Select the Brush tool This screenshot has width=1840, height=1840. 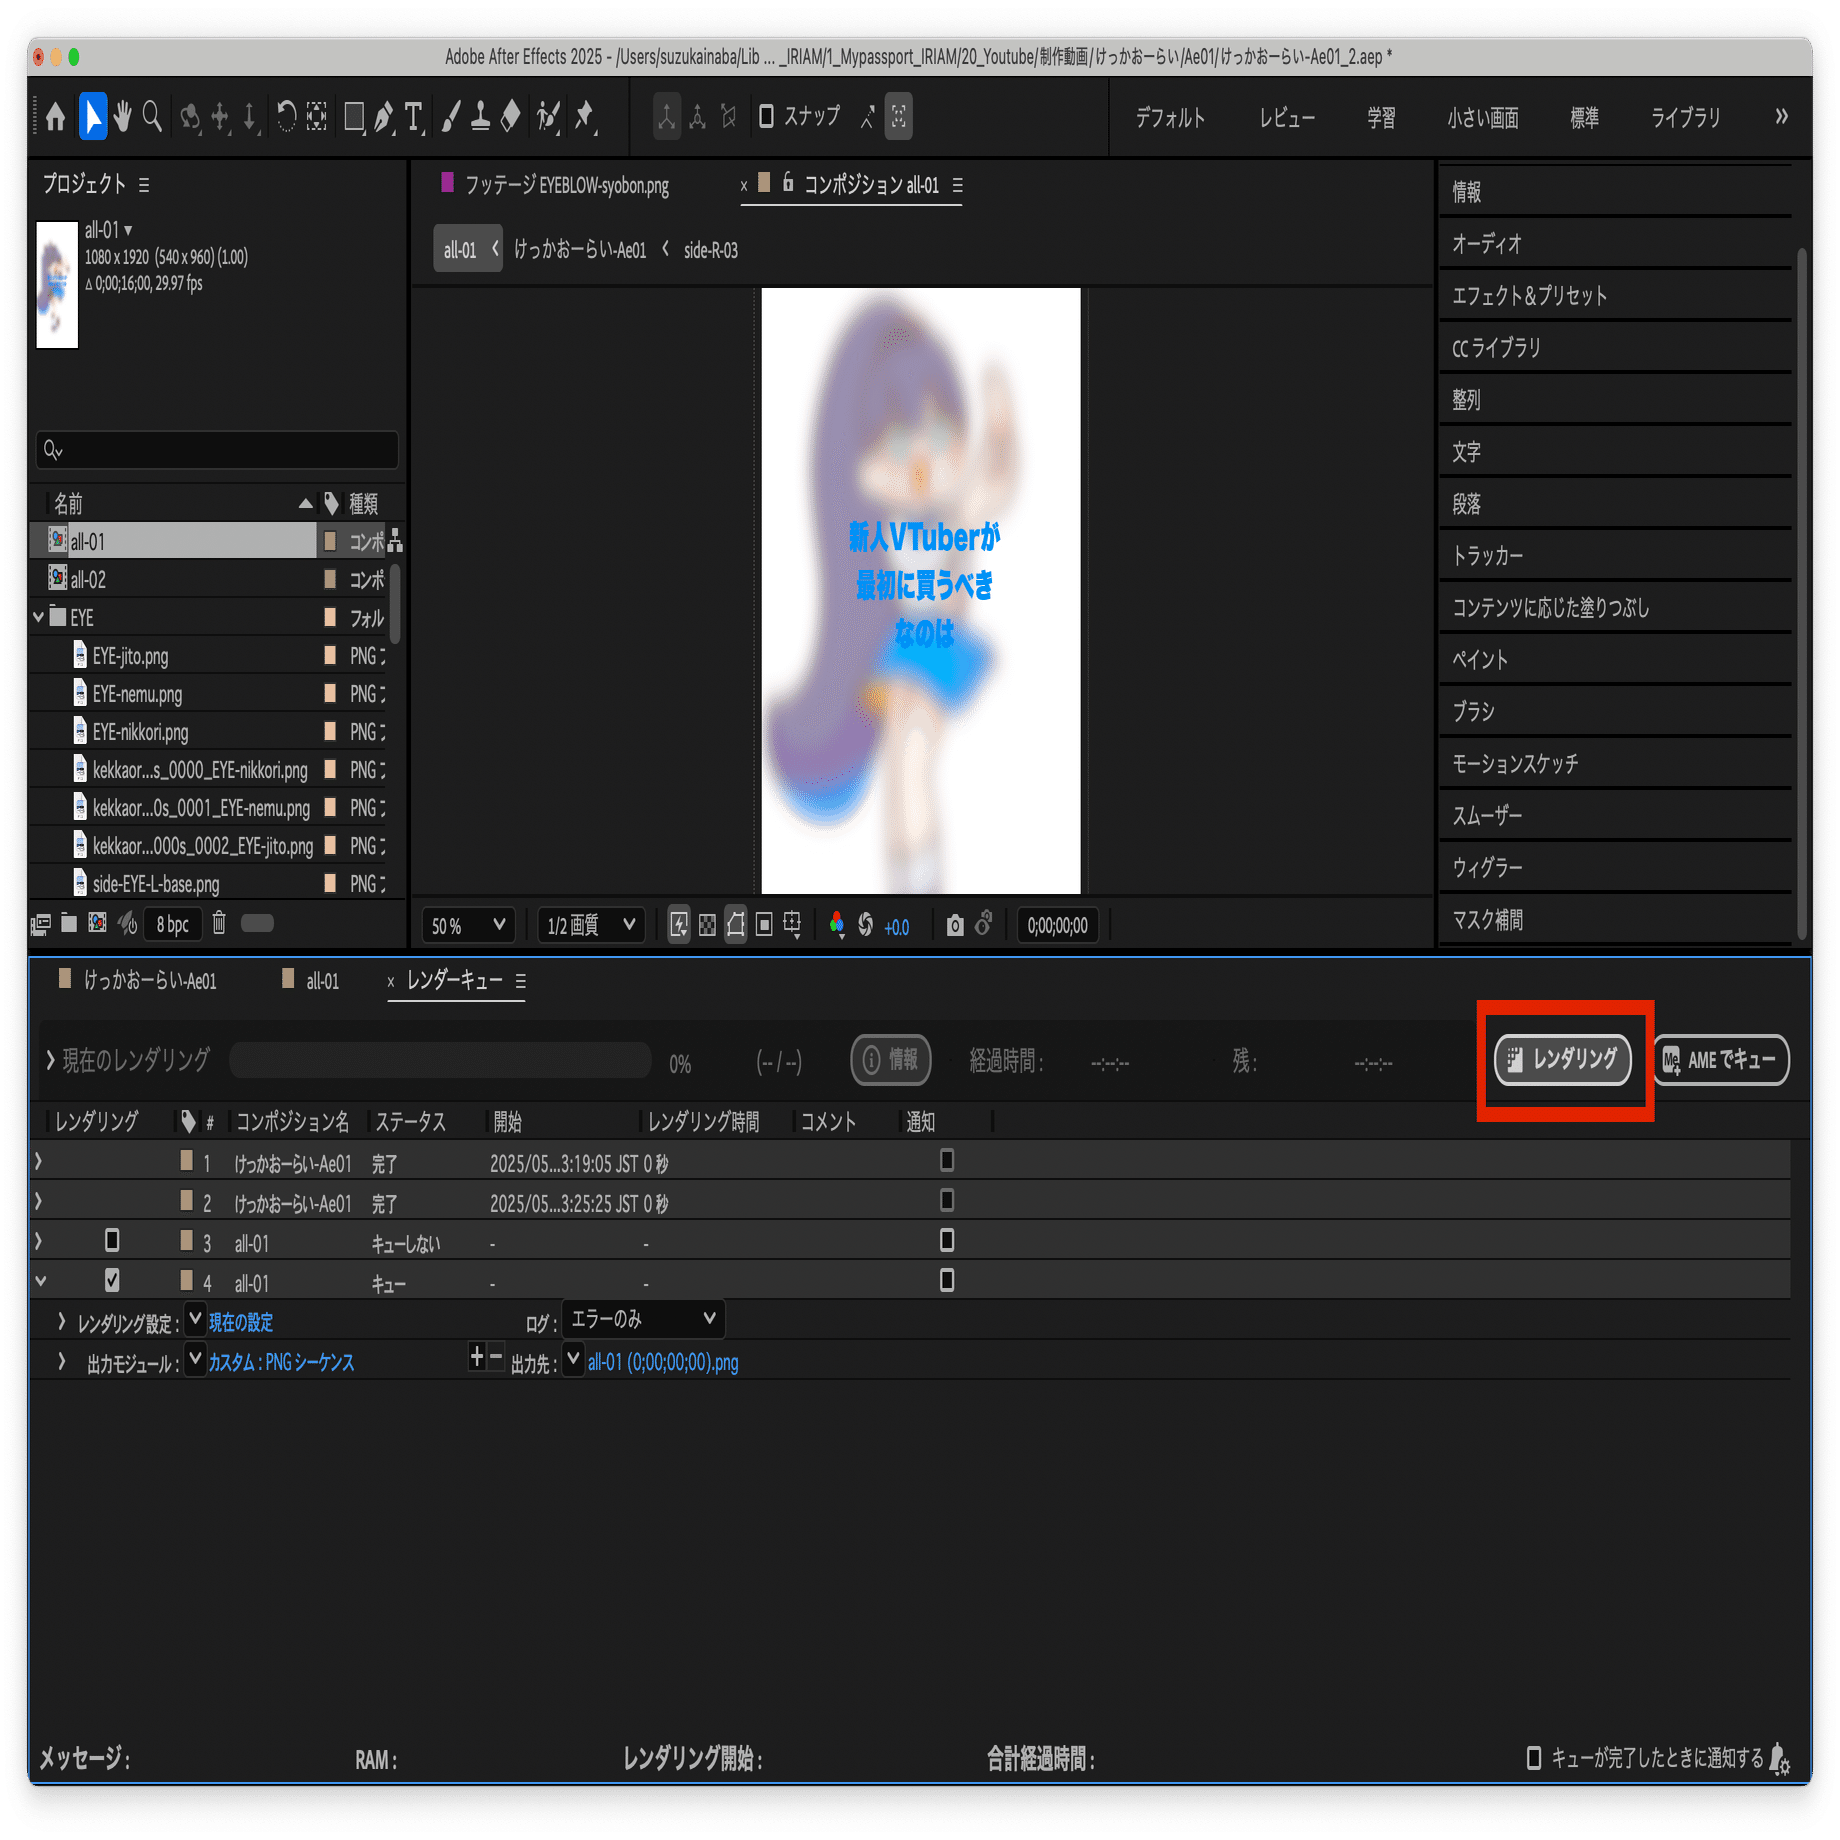click(x=451, y=117)
